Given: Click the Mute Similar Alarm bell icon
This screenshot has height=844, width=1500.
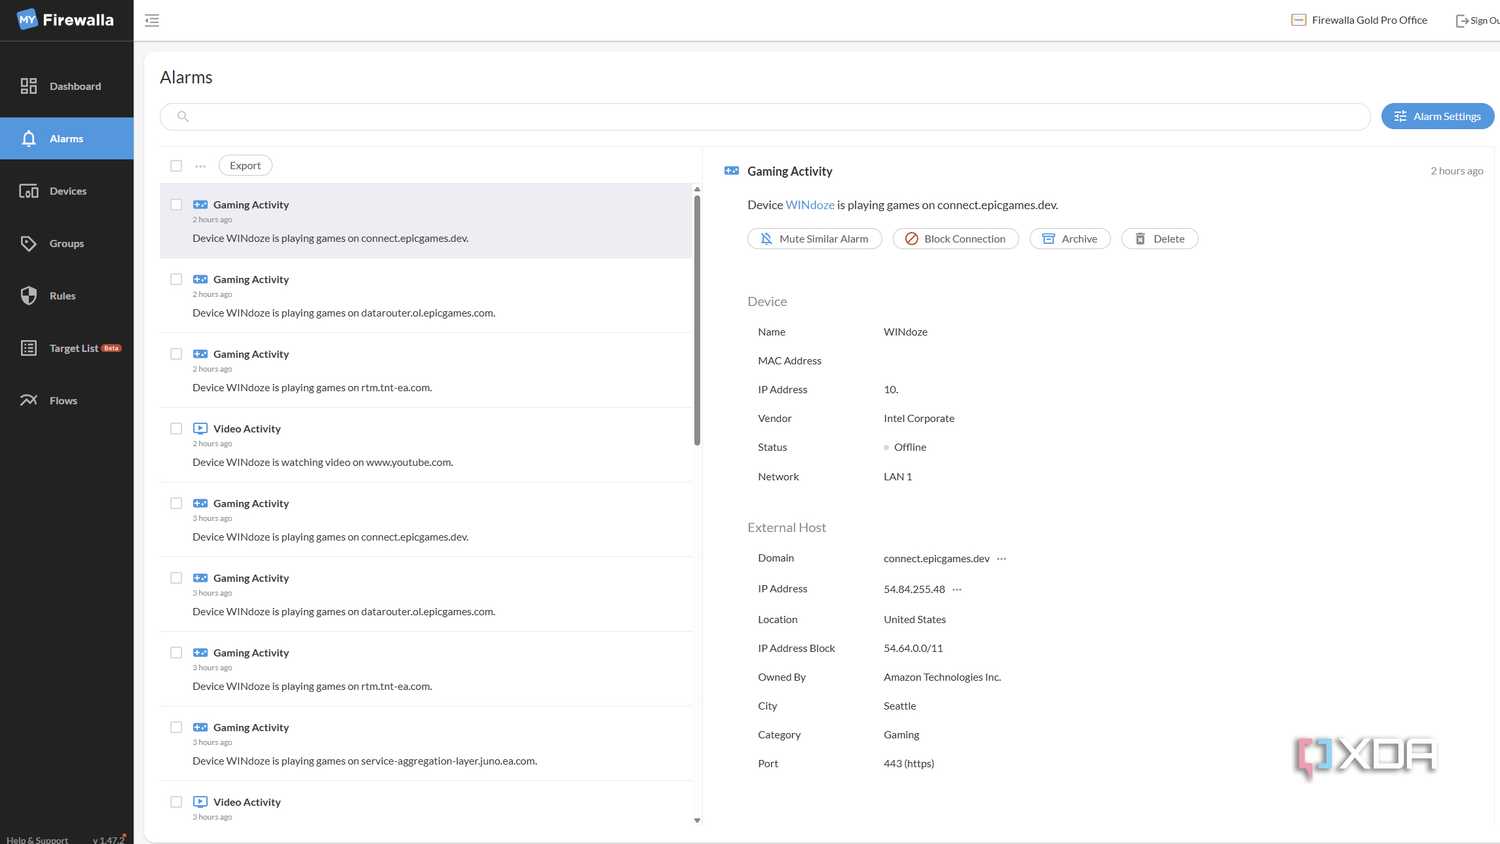Looking at the screenshot, I should click(x=766, y=239).
